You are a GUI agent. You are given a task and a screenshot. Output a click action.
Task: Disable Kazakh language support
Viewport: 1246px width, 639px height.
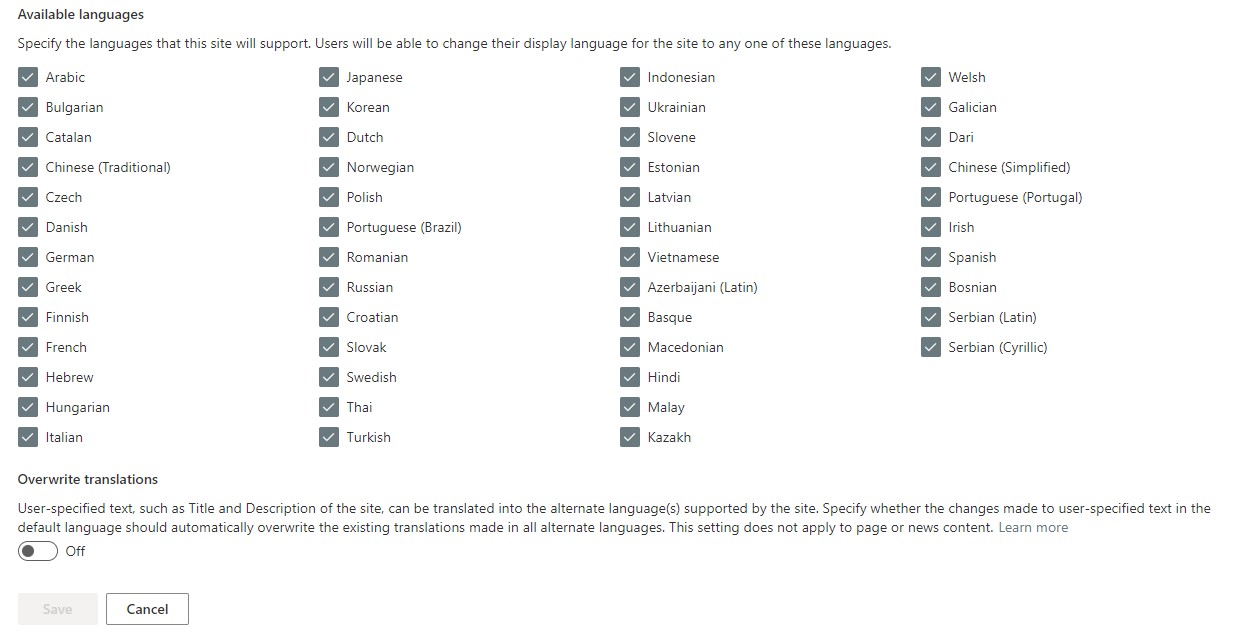click(x=630, y=437)
